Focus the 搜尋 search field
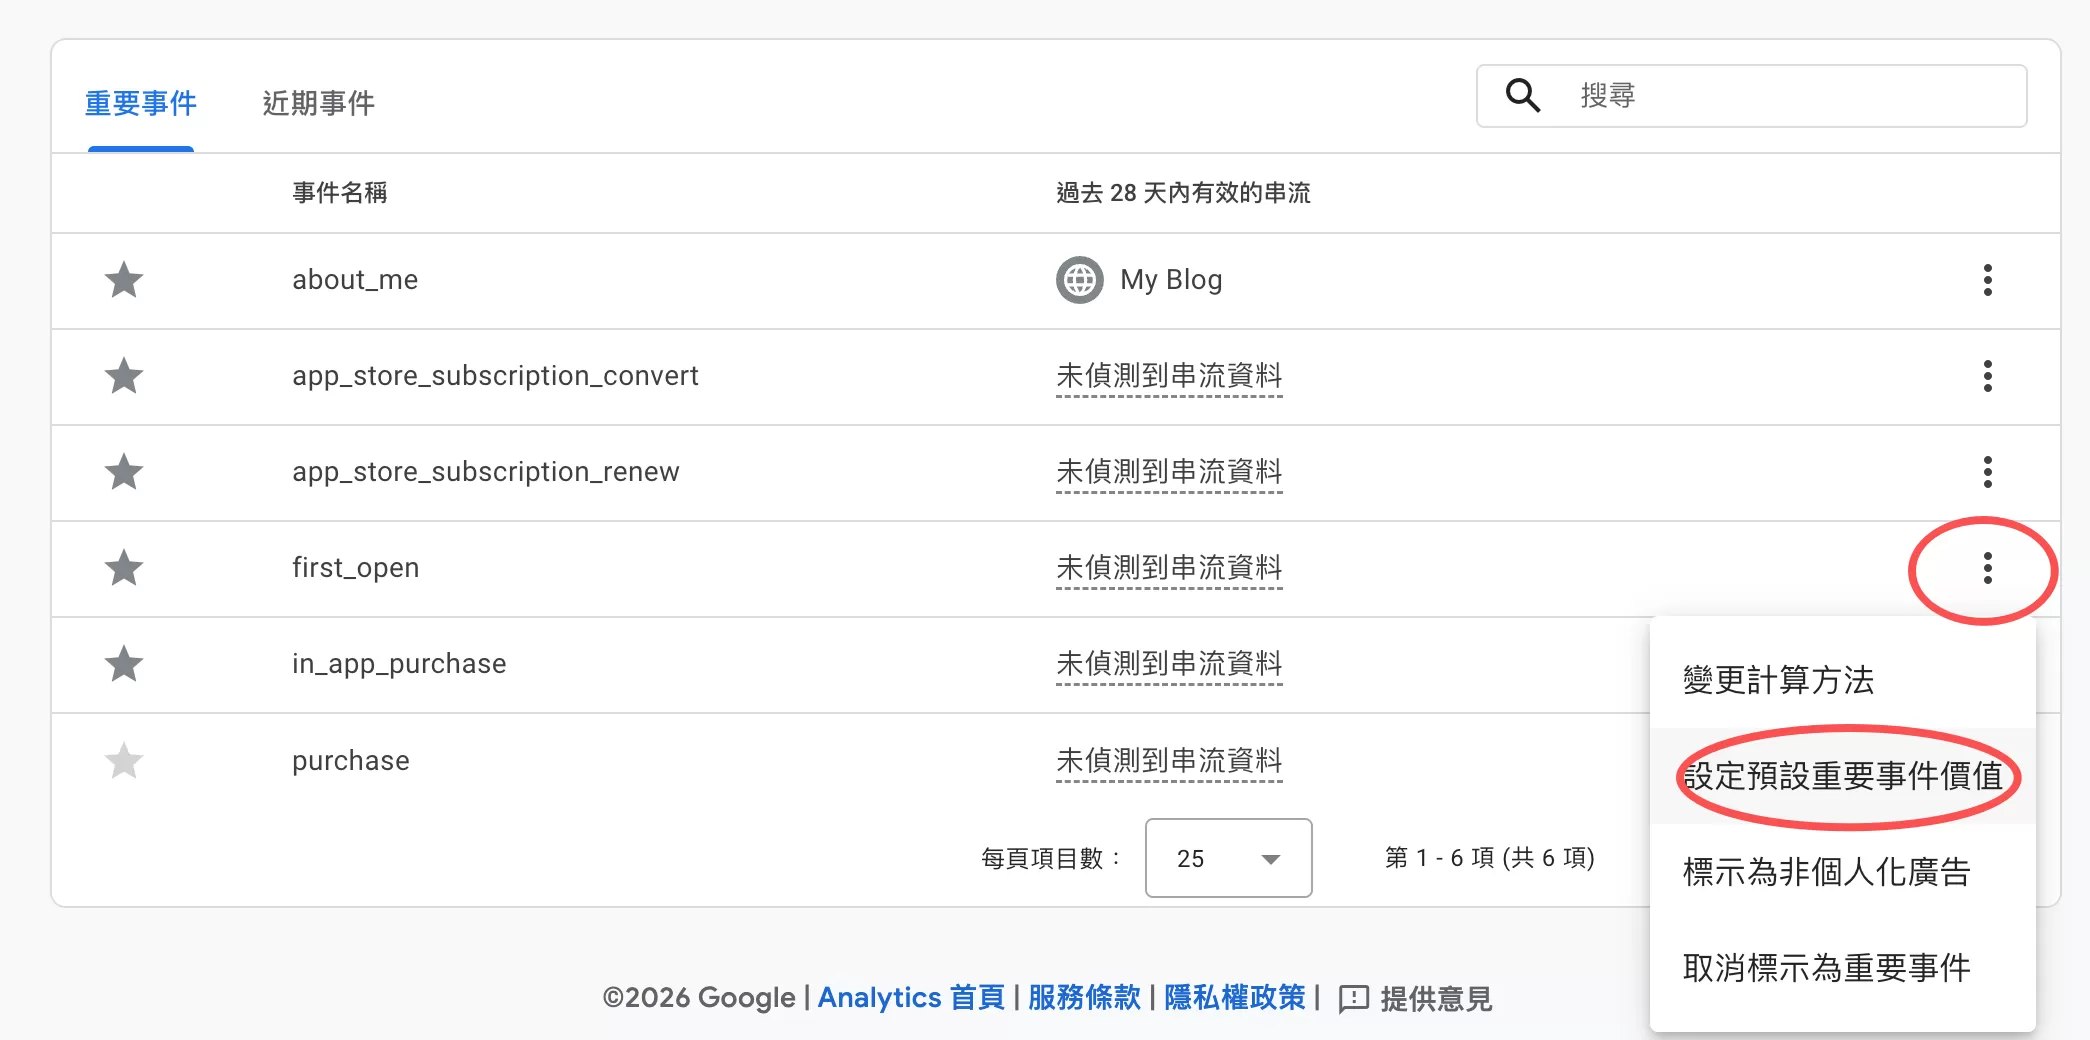The width and height of the screenshot is (2090, 1040). click(1752, 96)
